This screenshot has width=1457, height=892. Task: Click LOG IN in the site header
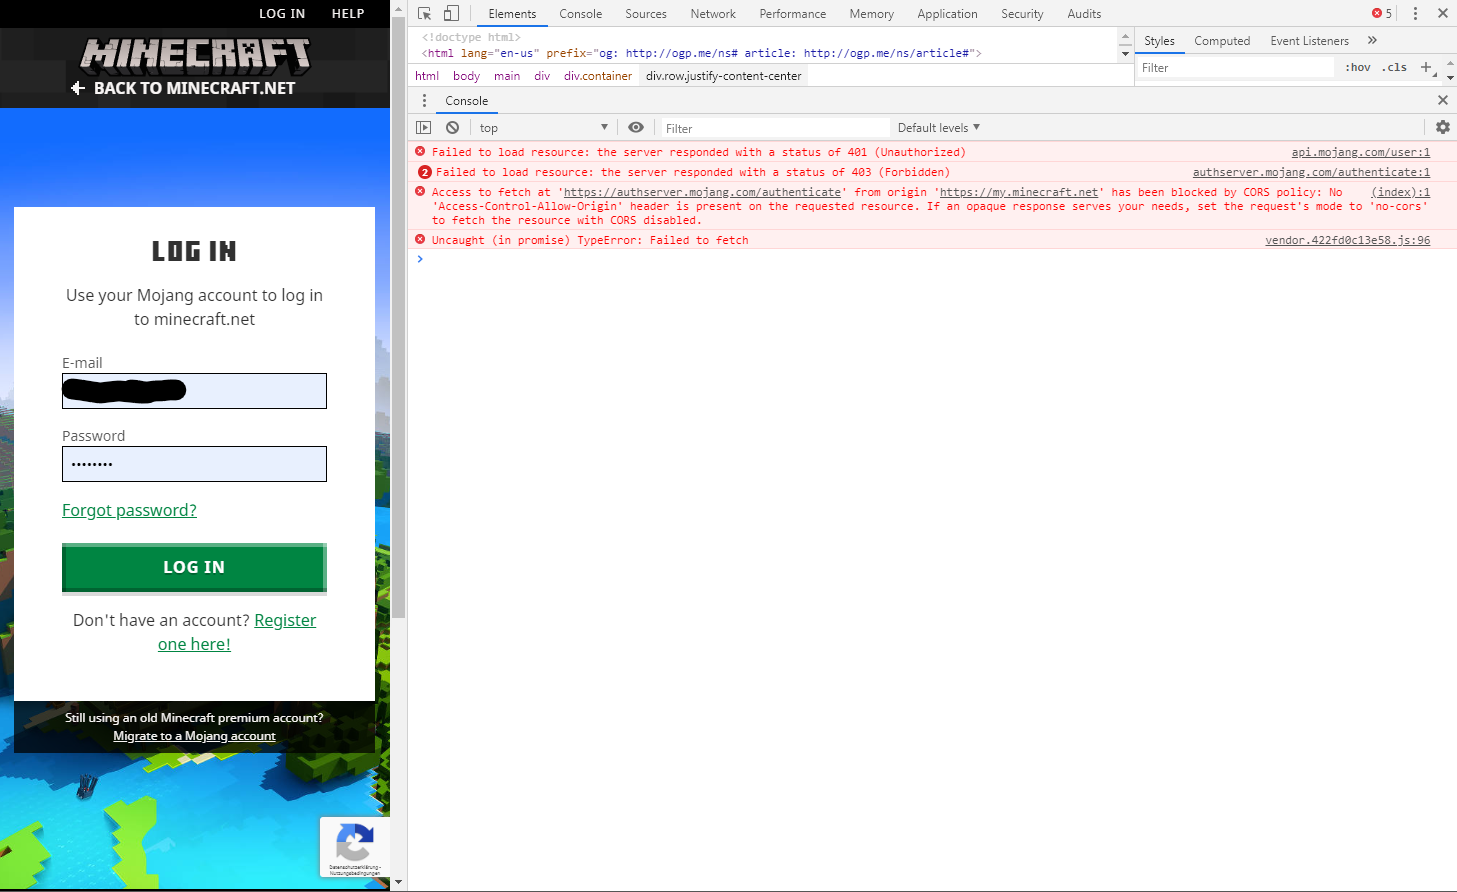pyautogui.click(x=282, y=14)
